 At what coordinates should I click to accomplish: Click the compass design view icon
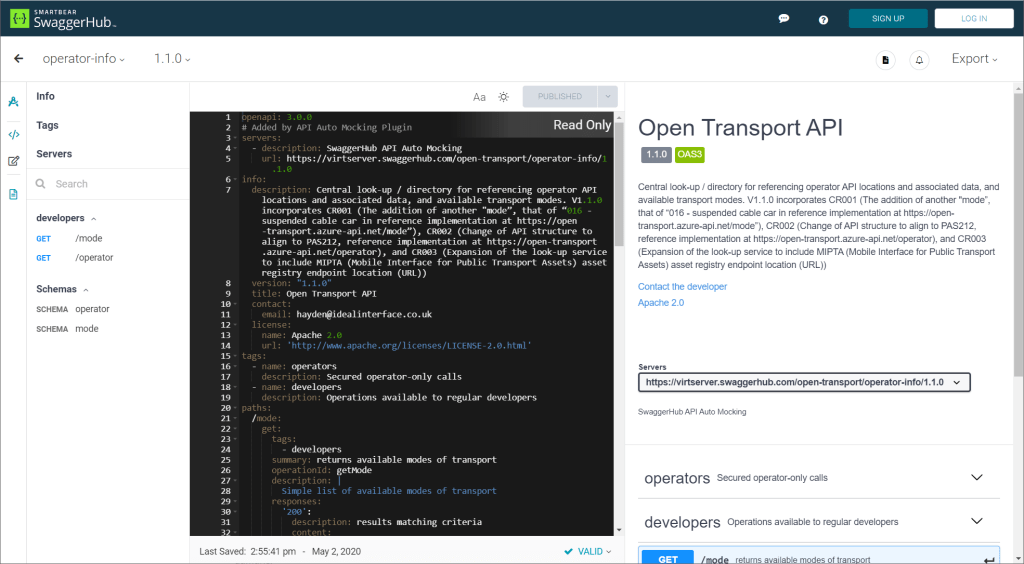click(x=14, y=102)
